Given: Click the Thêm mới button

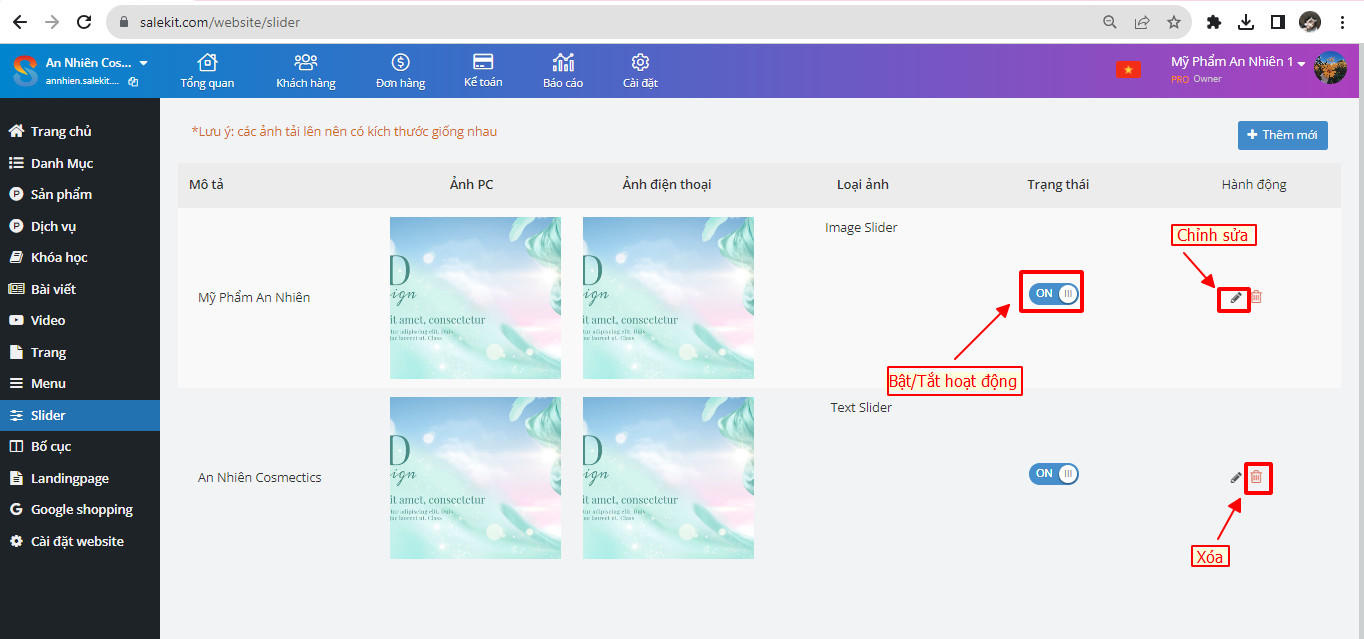Looking at the screenshot, I should point(1282,135).
